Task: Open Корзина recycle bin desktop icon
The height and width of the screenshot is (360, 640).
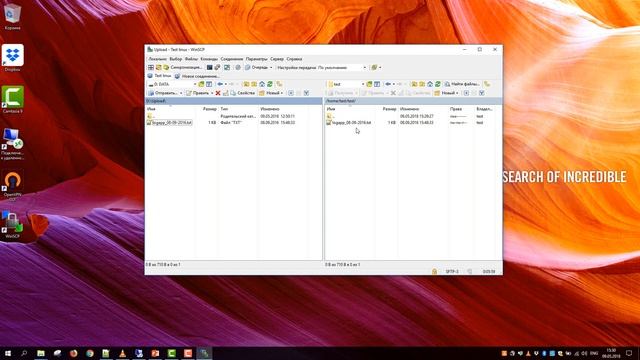Action: [12, 17]
